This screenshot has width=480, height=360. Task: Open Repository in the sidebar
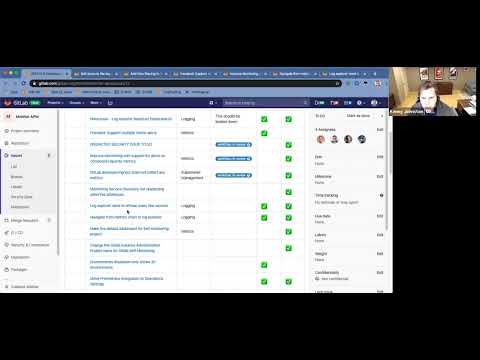coord(17,143)
